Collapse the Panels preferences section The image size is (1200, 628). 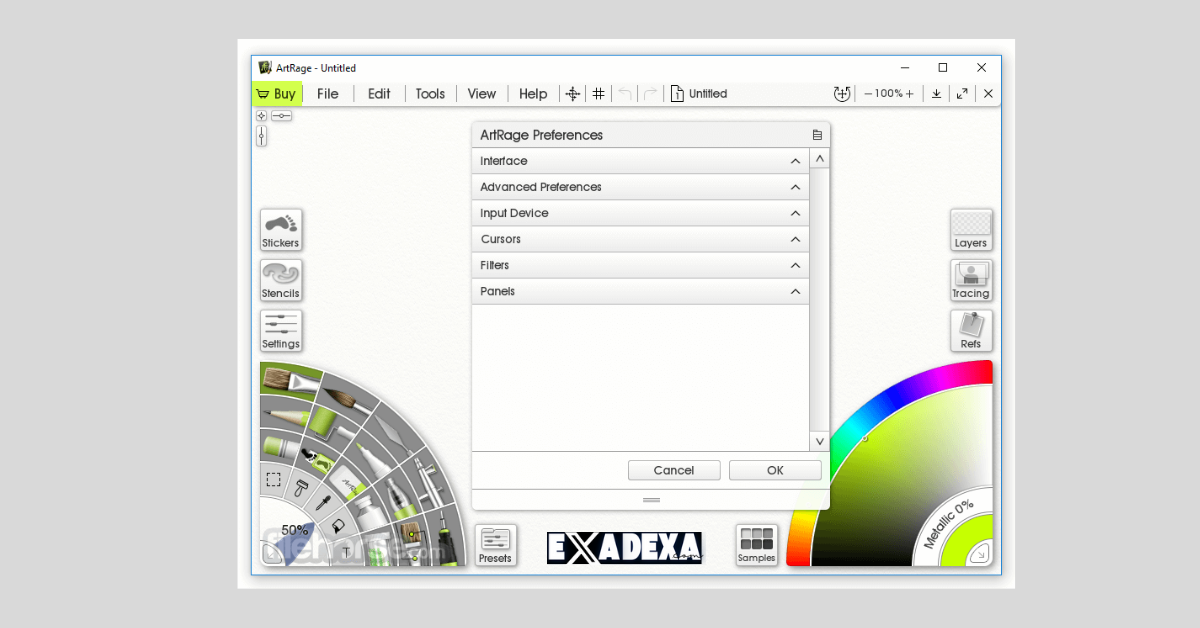point(795,291)
